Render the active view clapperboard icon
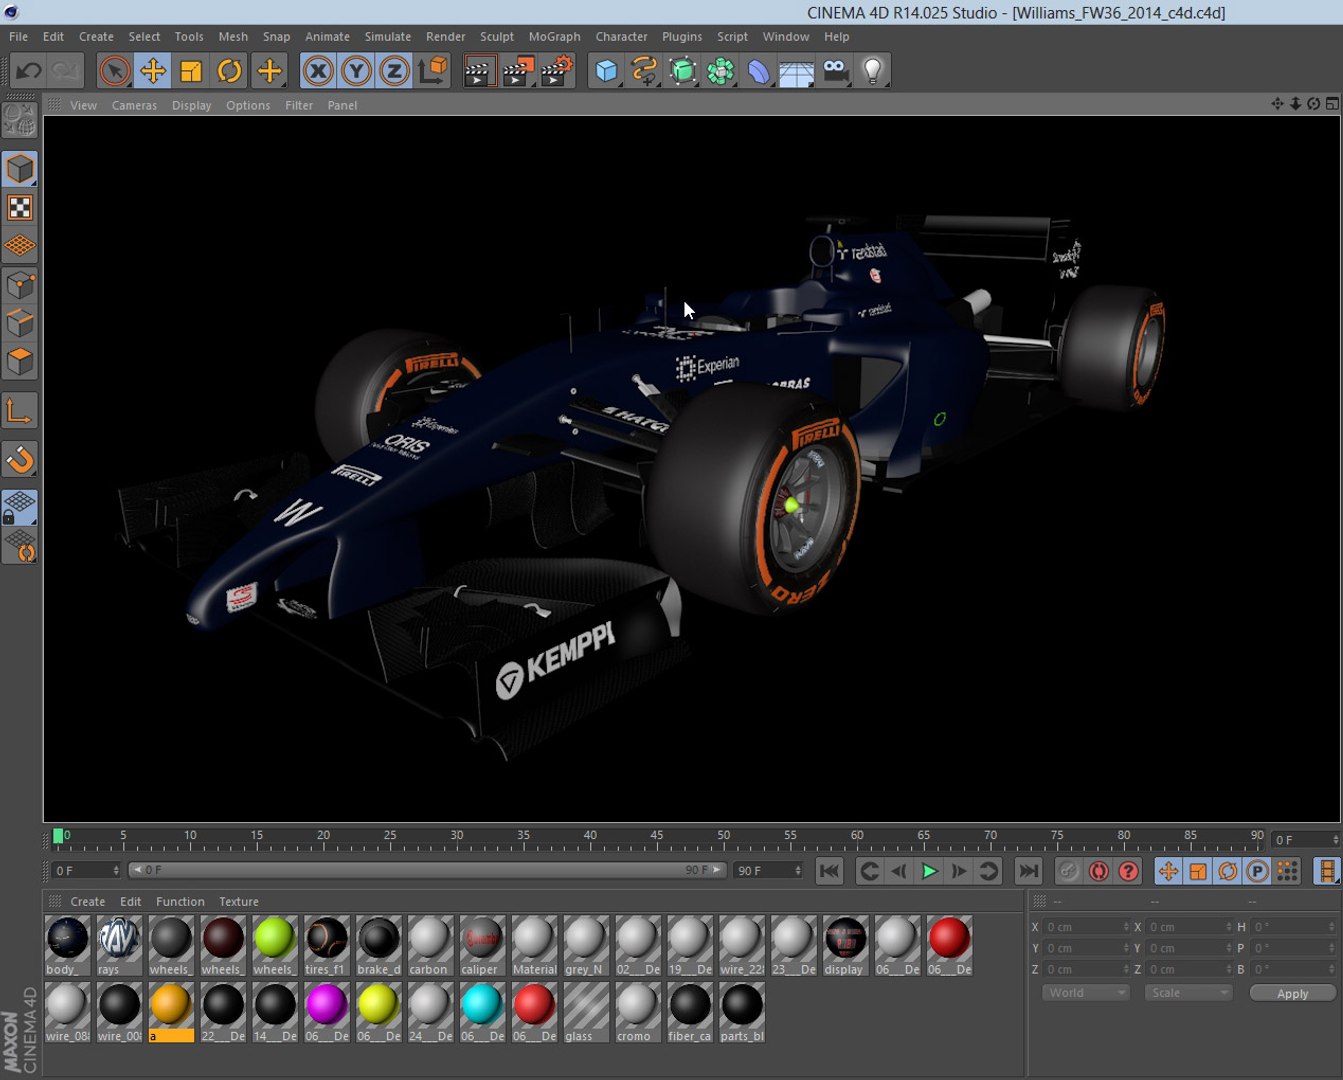Screen dimensions: 1343x1080 (x=480, y=71)
